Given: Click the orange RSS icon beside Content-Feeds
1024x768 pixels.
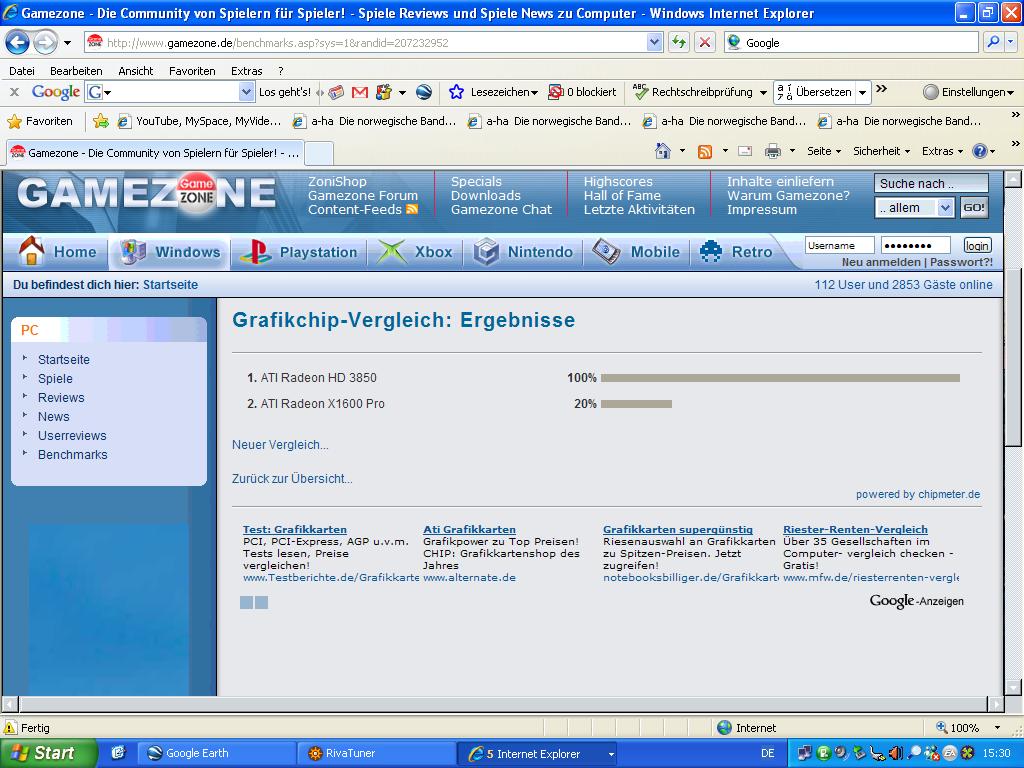Looking at the screenshot, I should (412, 209).
